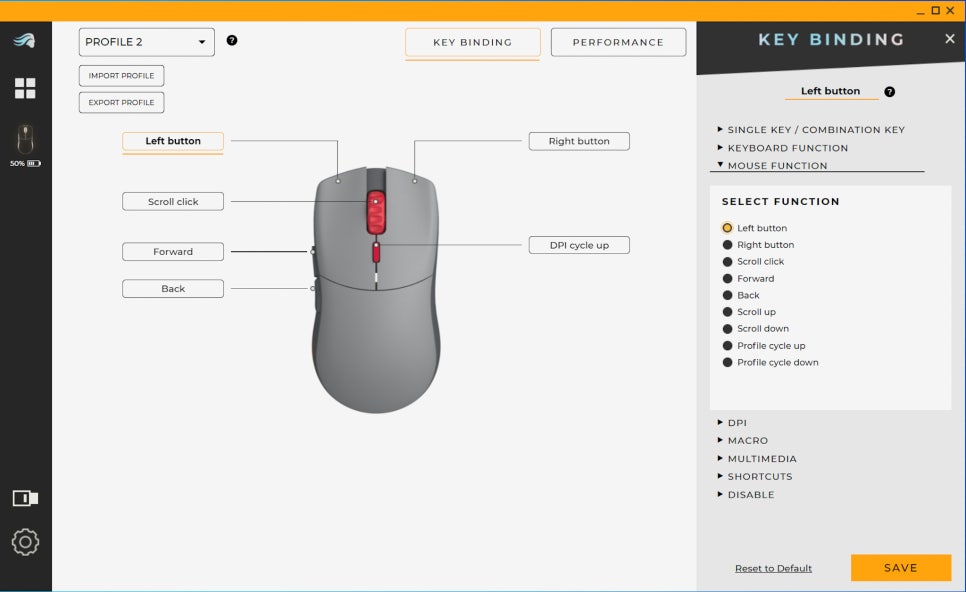Click the red scroll wheel on mouse image
Screen dimensions: 966x592
(376, 212)
